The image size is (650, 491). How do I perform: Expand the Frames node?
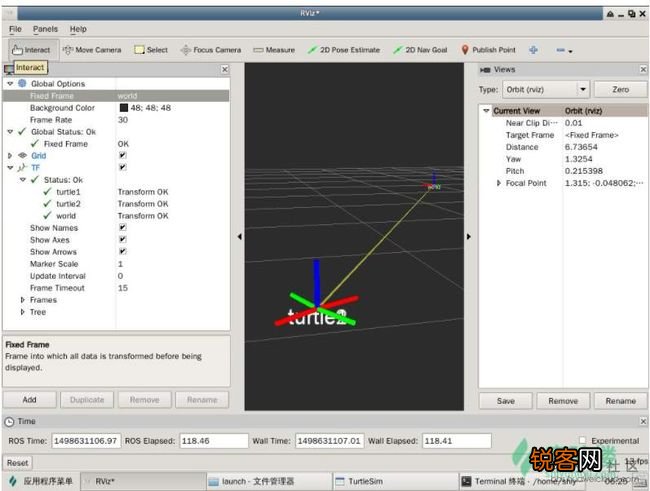[22, 300]
